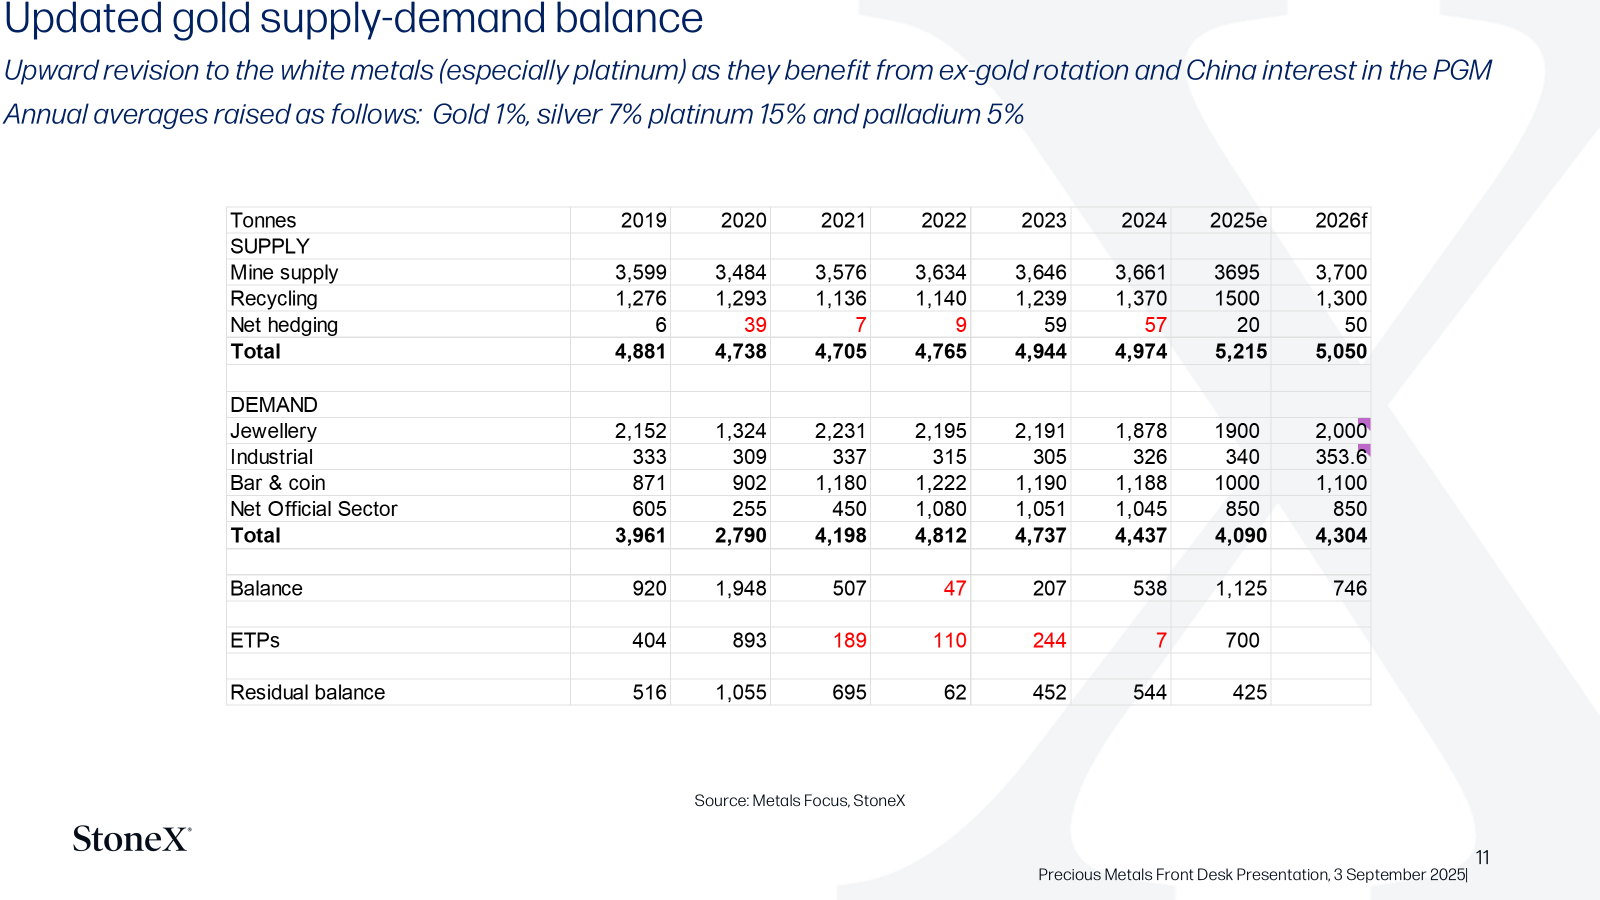Screen dimensions: 1600x900
Task: Select Recycling 2020 value 1,293
Action: 741,299
